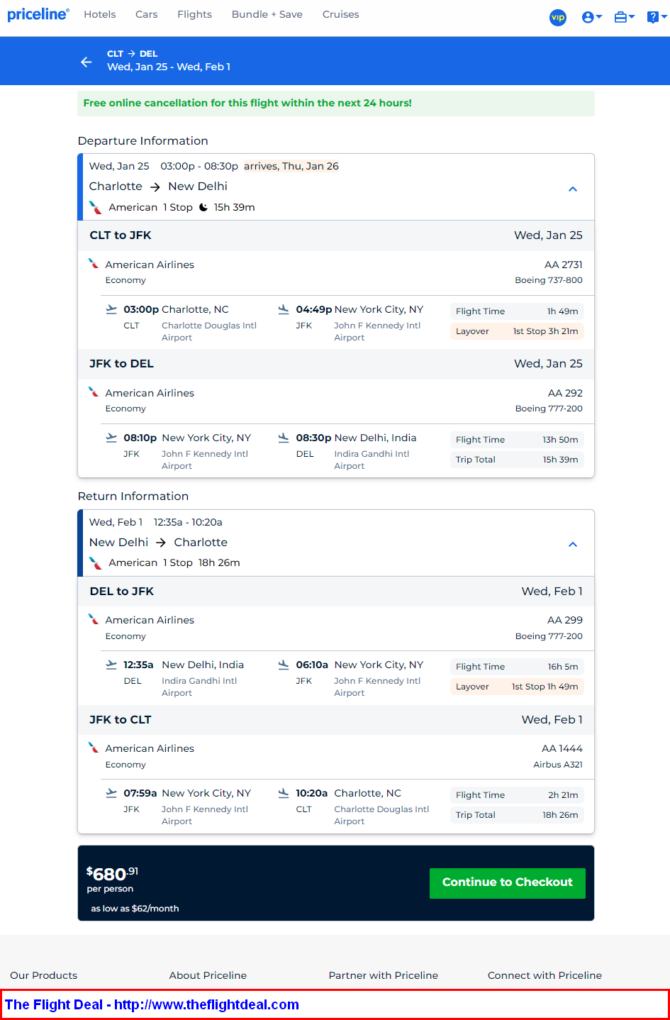
Task: Go to the Cruises section
Action: click(340, 14)
